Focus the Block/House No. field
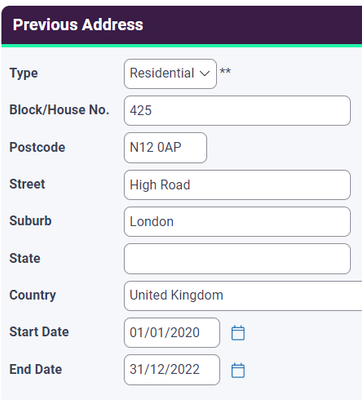Viewport: 362px width, 400px height. [x=237, y=111]
